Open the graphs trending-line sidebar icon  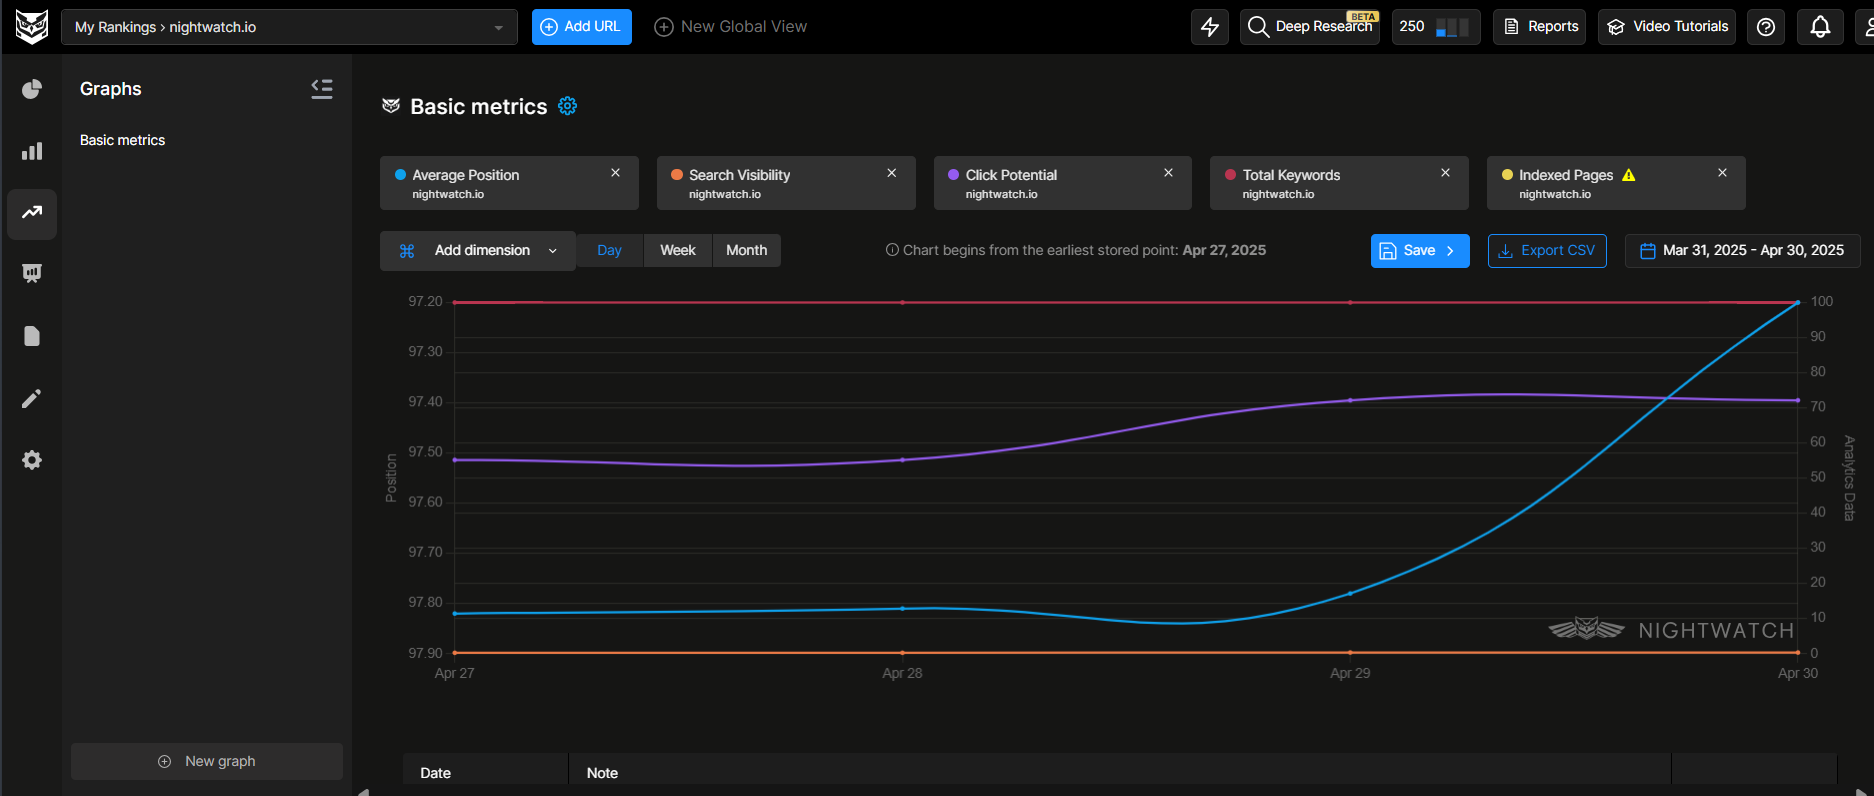[x=32, y=213]
